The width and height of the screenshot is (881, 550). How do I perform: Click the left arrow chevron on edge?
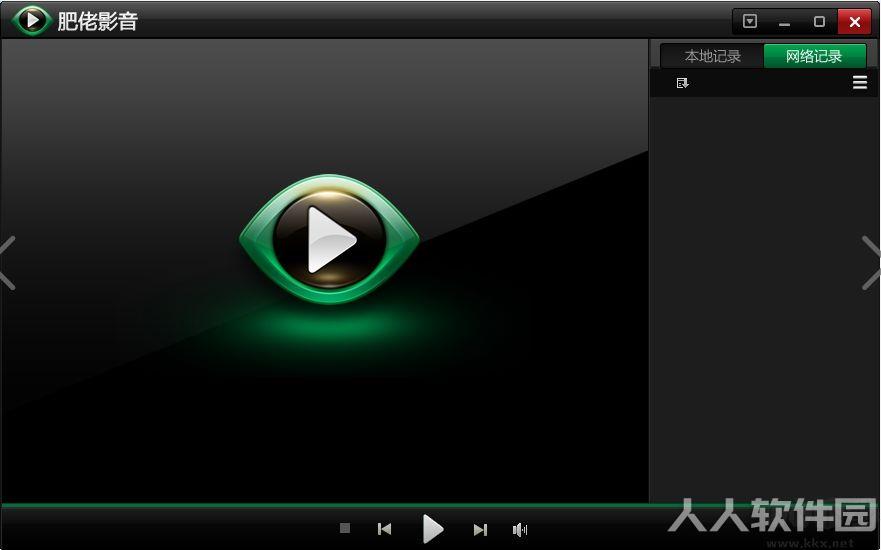[x=8, y=263]
